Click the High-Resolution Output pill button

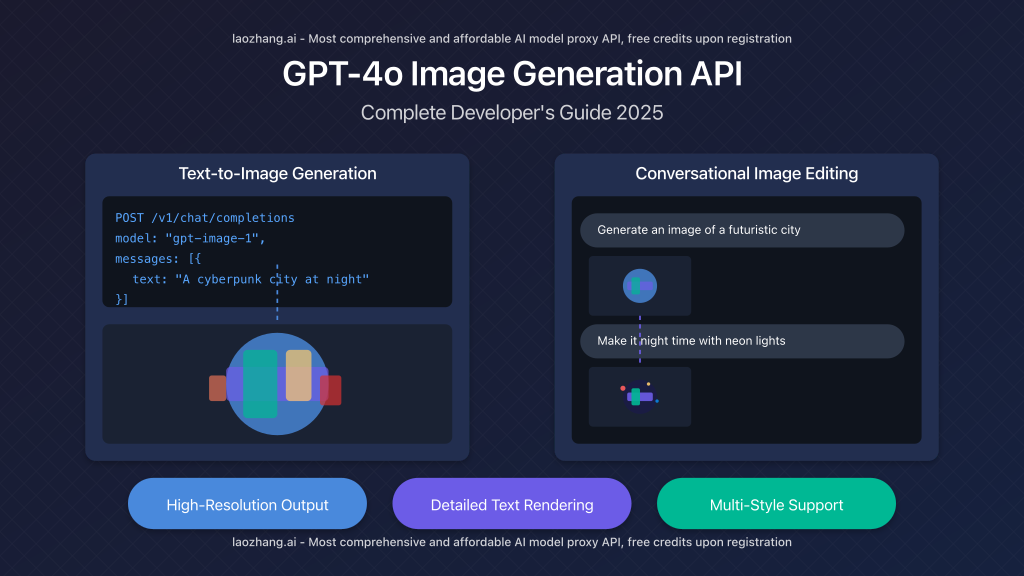pyautogui.click(x=247, y=504)
